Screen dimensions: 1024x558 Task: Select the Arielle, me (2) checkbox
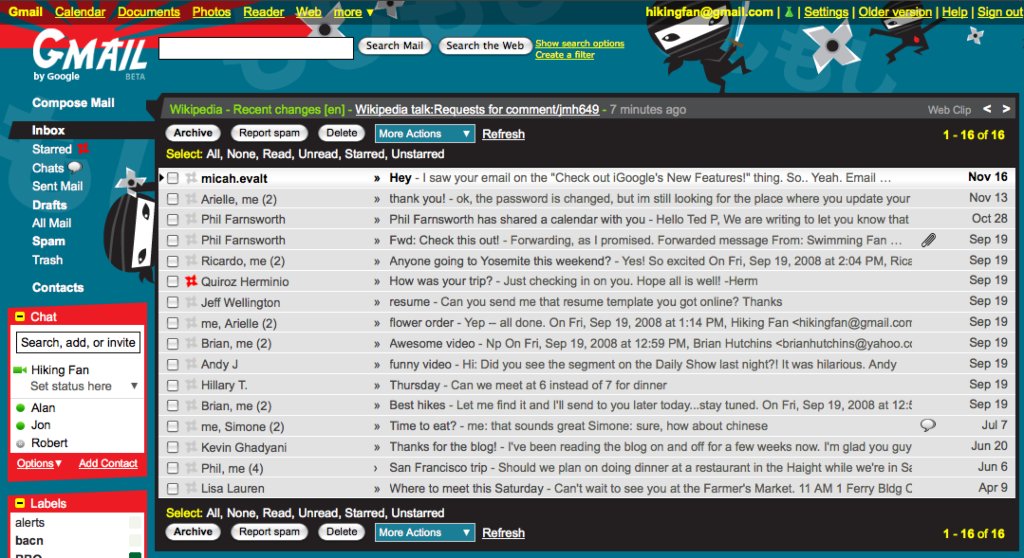(x=173, y=199)
